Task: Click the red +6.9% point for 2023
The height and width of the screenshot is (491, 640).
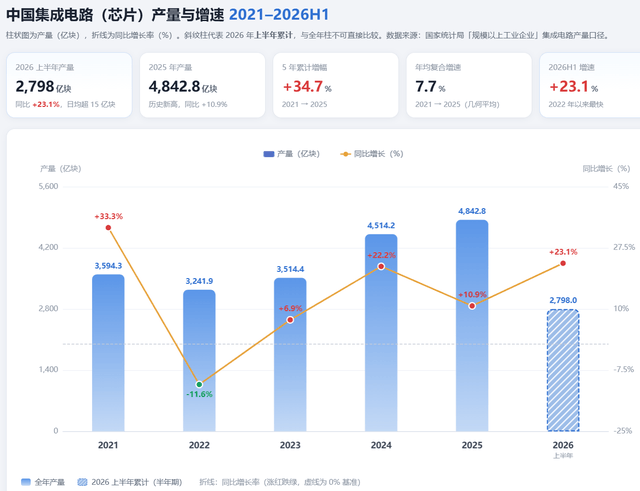Action: tap(290, 320)
